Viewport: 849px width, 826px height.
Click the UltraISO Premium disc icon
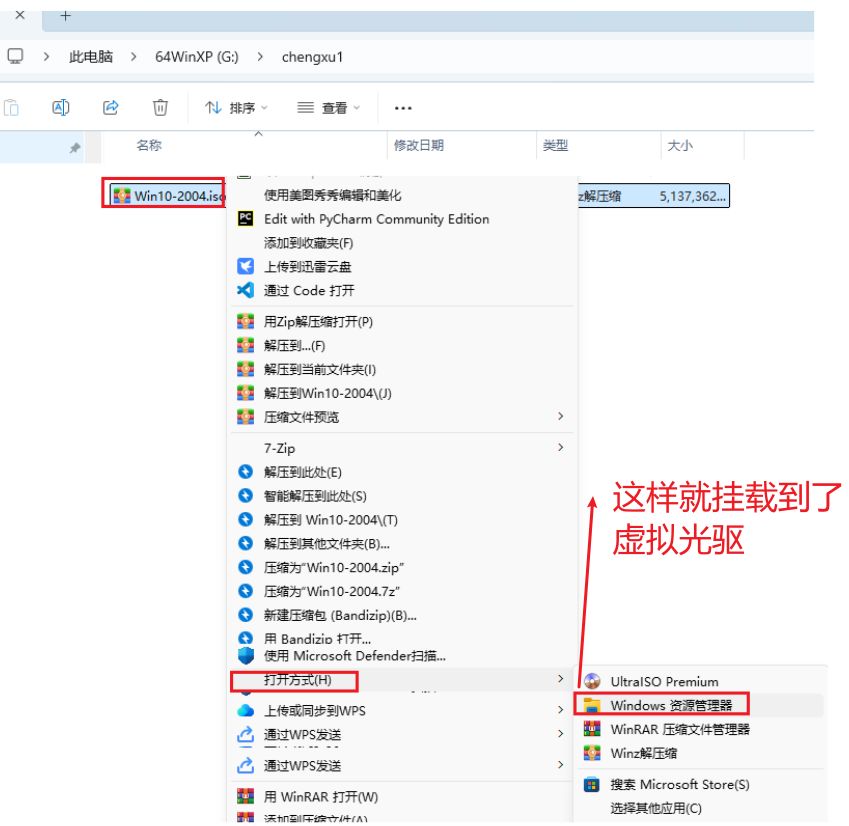pyautogui.click(x=592, y=682)
